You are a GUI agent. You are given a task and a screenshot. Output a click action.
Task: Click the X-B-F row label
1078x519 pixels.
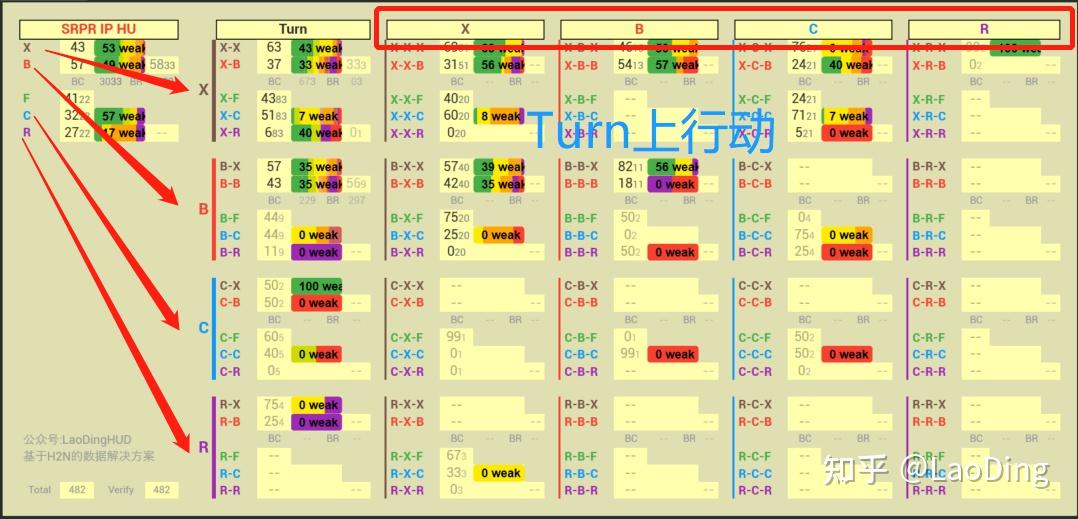(x=581, y=99)
